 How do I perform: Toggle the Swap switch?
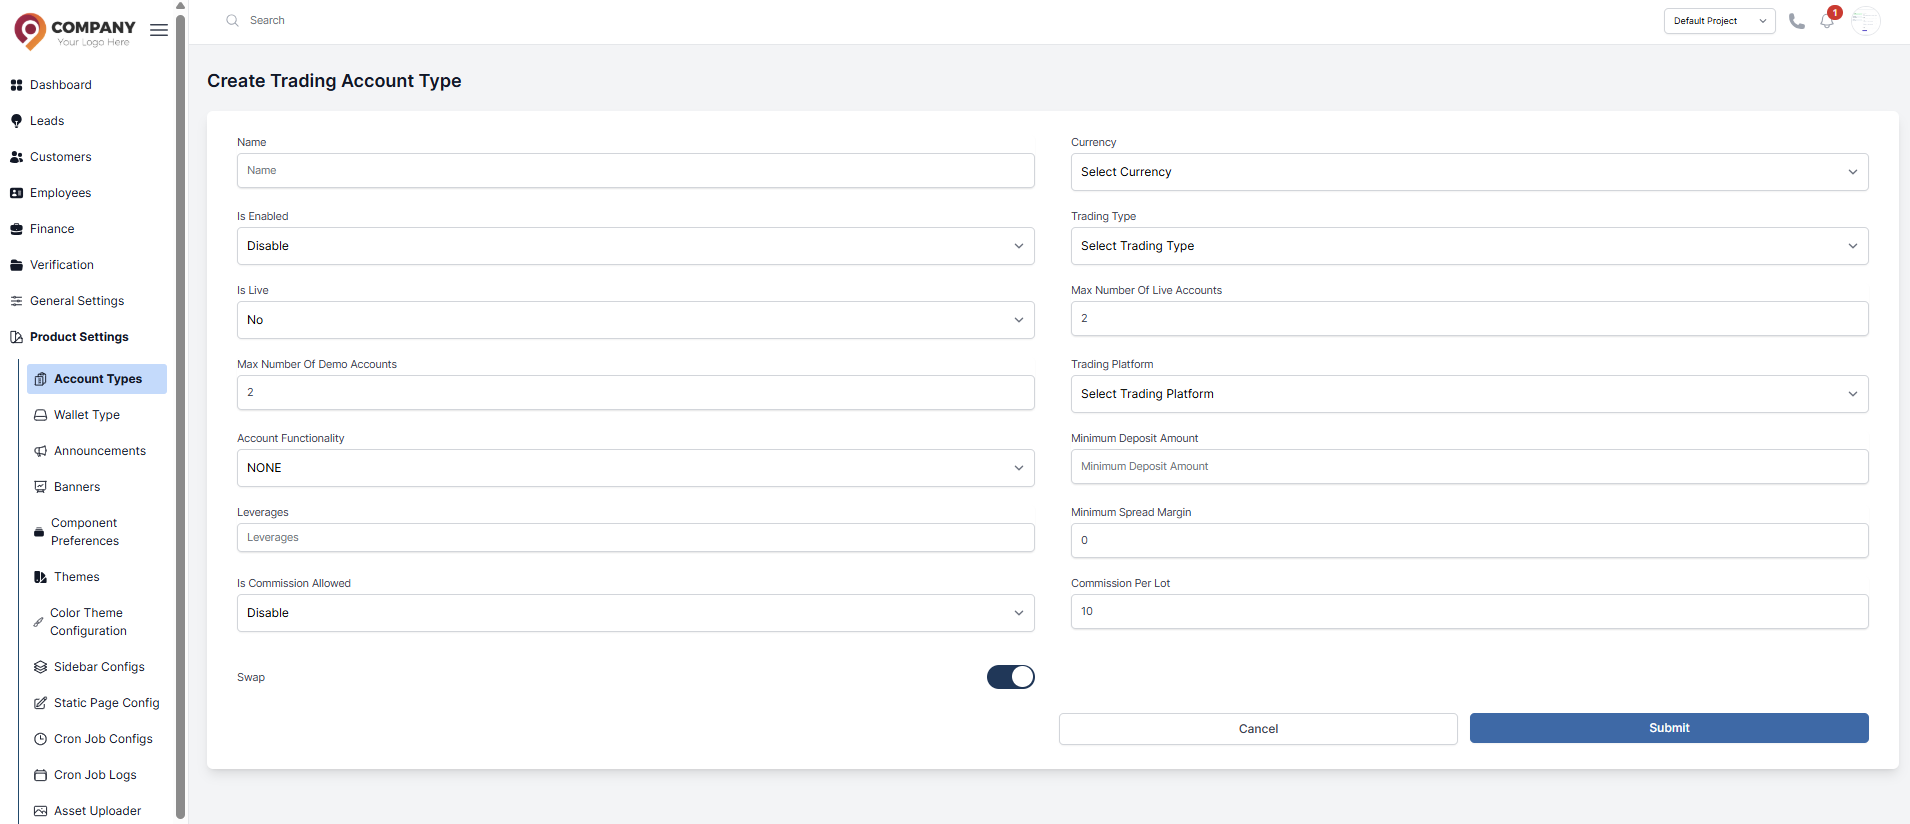click(x=1010, y=677)
